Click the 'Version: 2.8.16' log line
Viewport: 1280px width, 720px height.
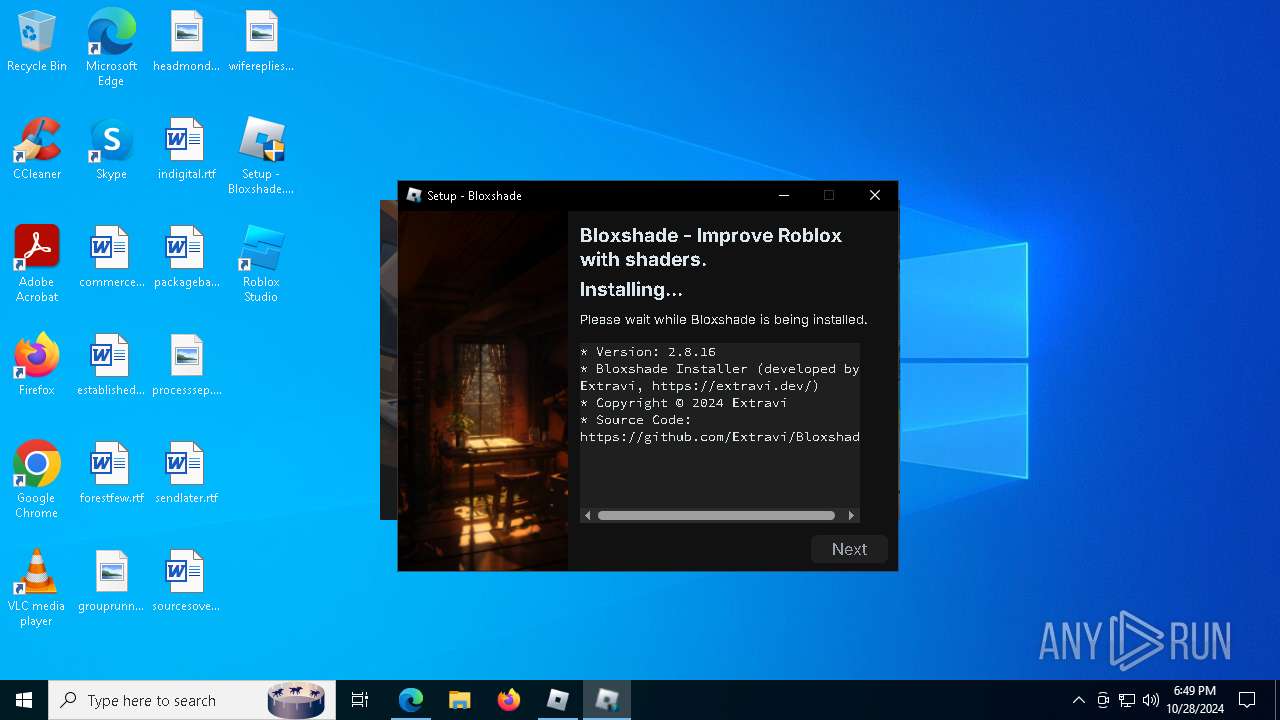pyautogui.click(x=648, y=352)
